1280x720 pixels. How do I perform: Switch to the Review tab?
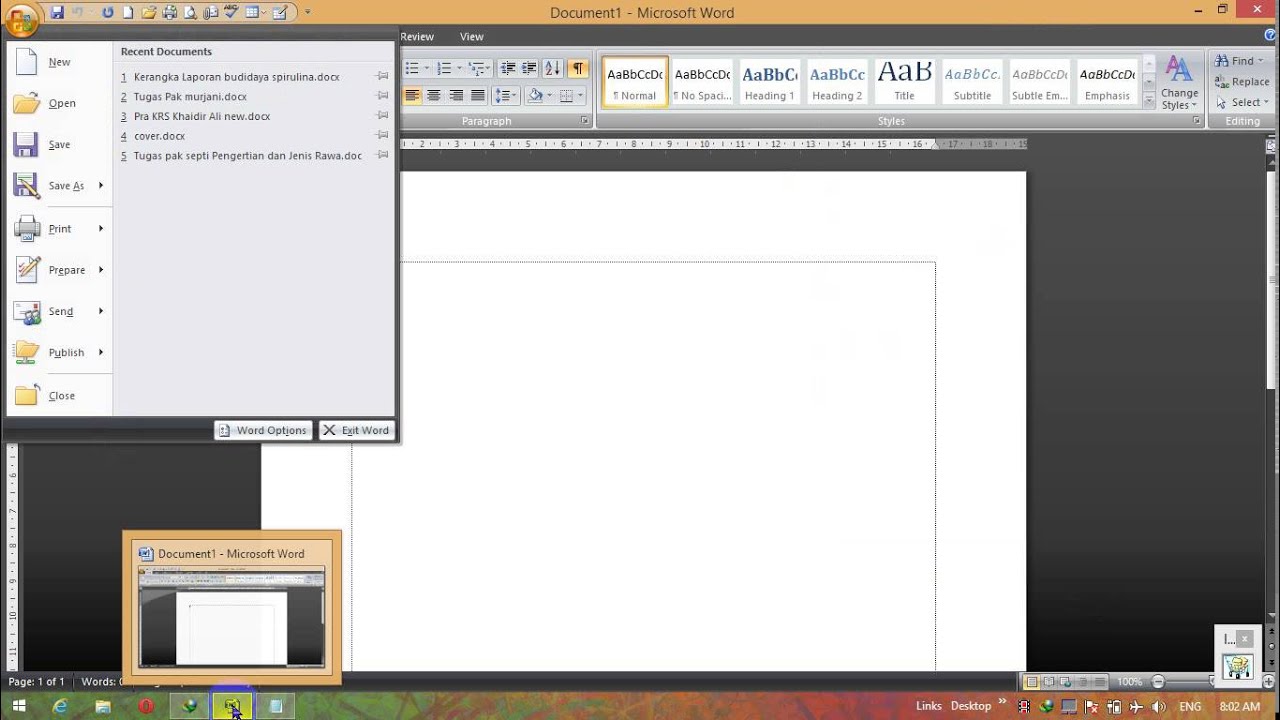tap(417, 37)
